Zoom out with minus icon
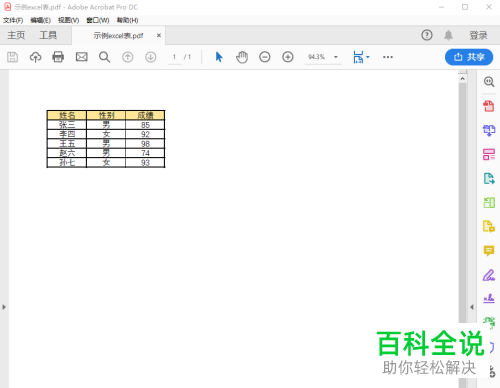The image size is (500, 388). point(265,57)
